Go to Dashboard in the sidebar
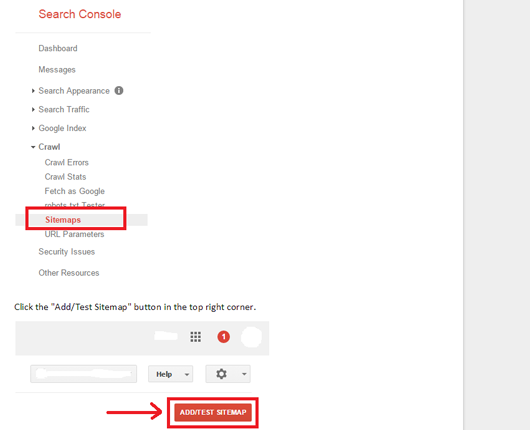Viewport: 530px width, 430px height. 58,48
